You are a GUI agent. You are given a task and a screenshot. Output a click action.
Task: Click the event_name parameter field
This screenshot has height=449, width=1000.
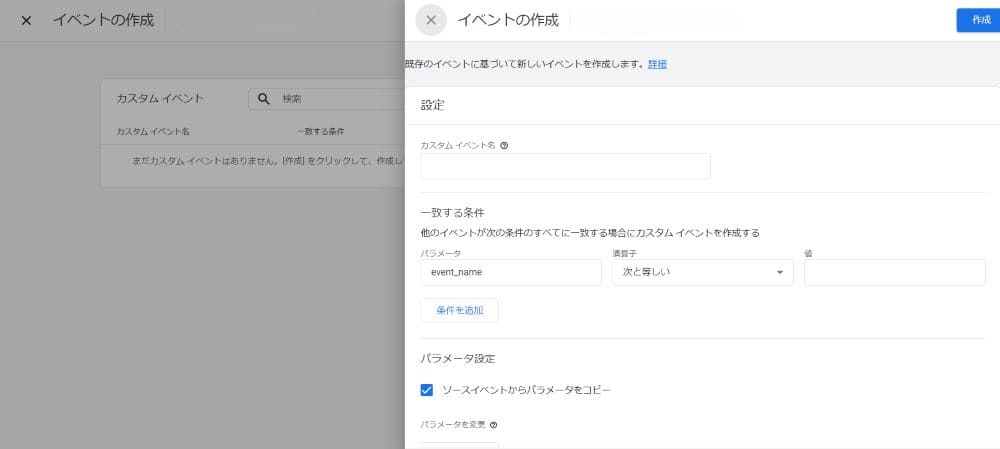coord(511,272)
